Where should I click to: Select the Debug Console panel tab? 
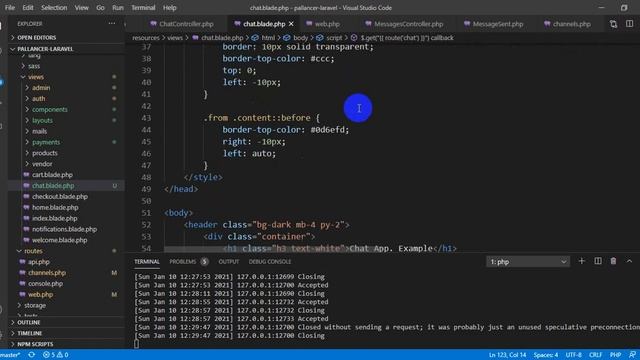270,262
